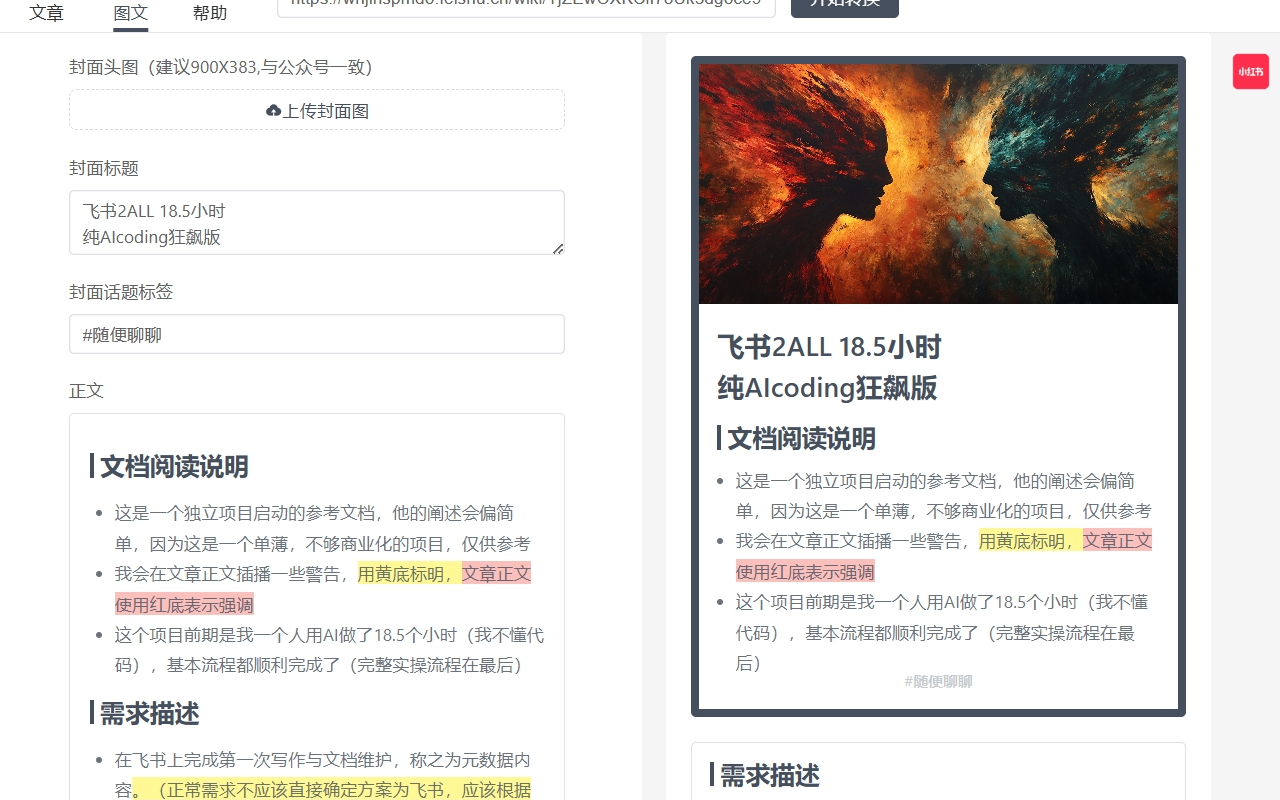The image size is (1280, 800).
Task: Click the 封面标题 text area
Action: click(x=317, y=223)
